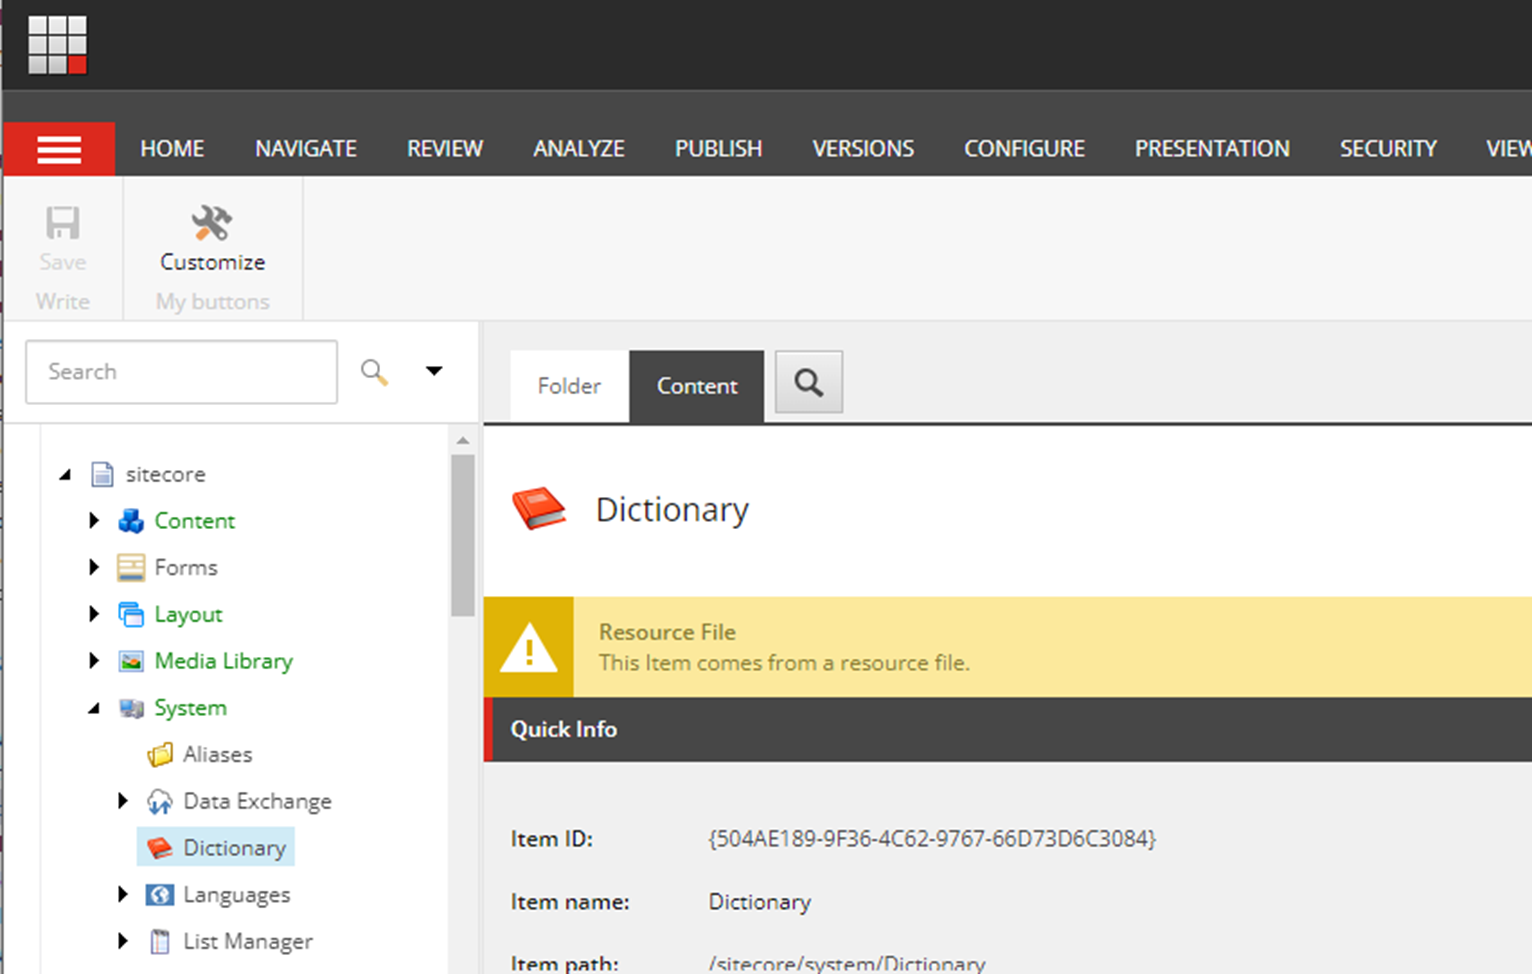Expand the Content tree node

pos(94,520)
